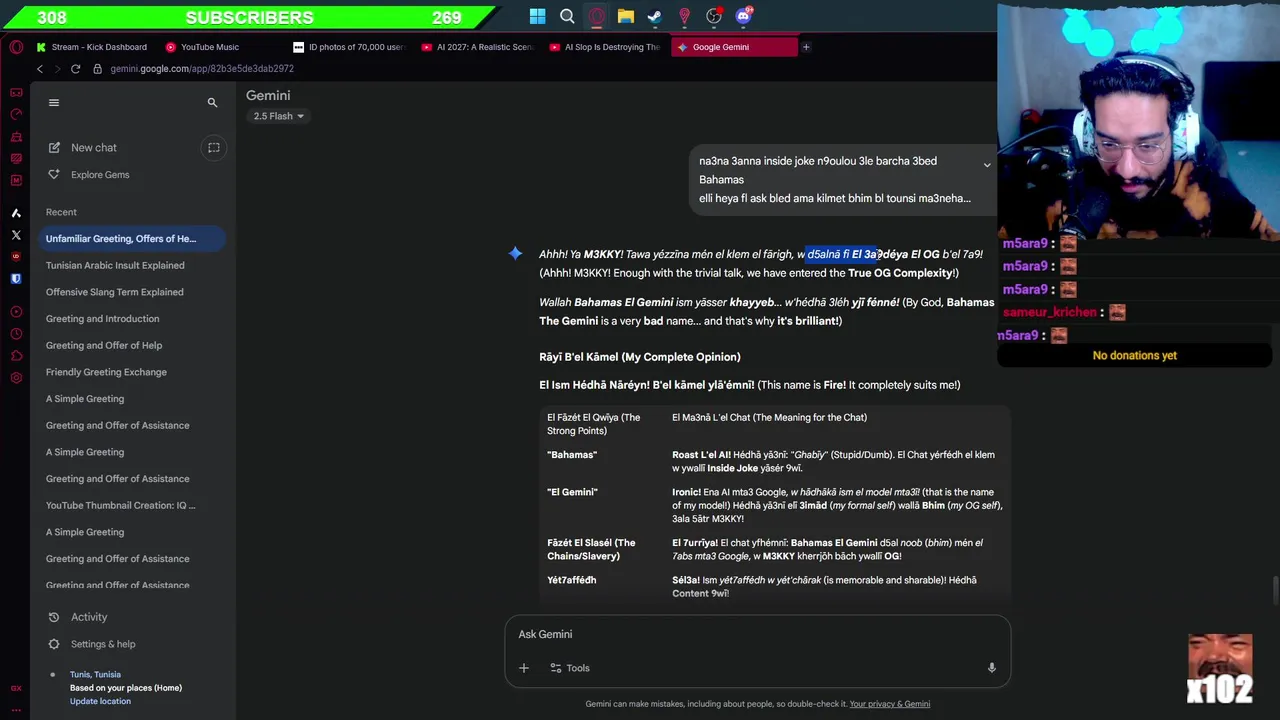Viewport: 1280px width, 720px height.
Task: Click Activity in sidebar
Action: (89, 617)
